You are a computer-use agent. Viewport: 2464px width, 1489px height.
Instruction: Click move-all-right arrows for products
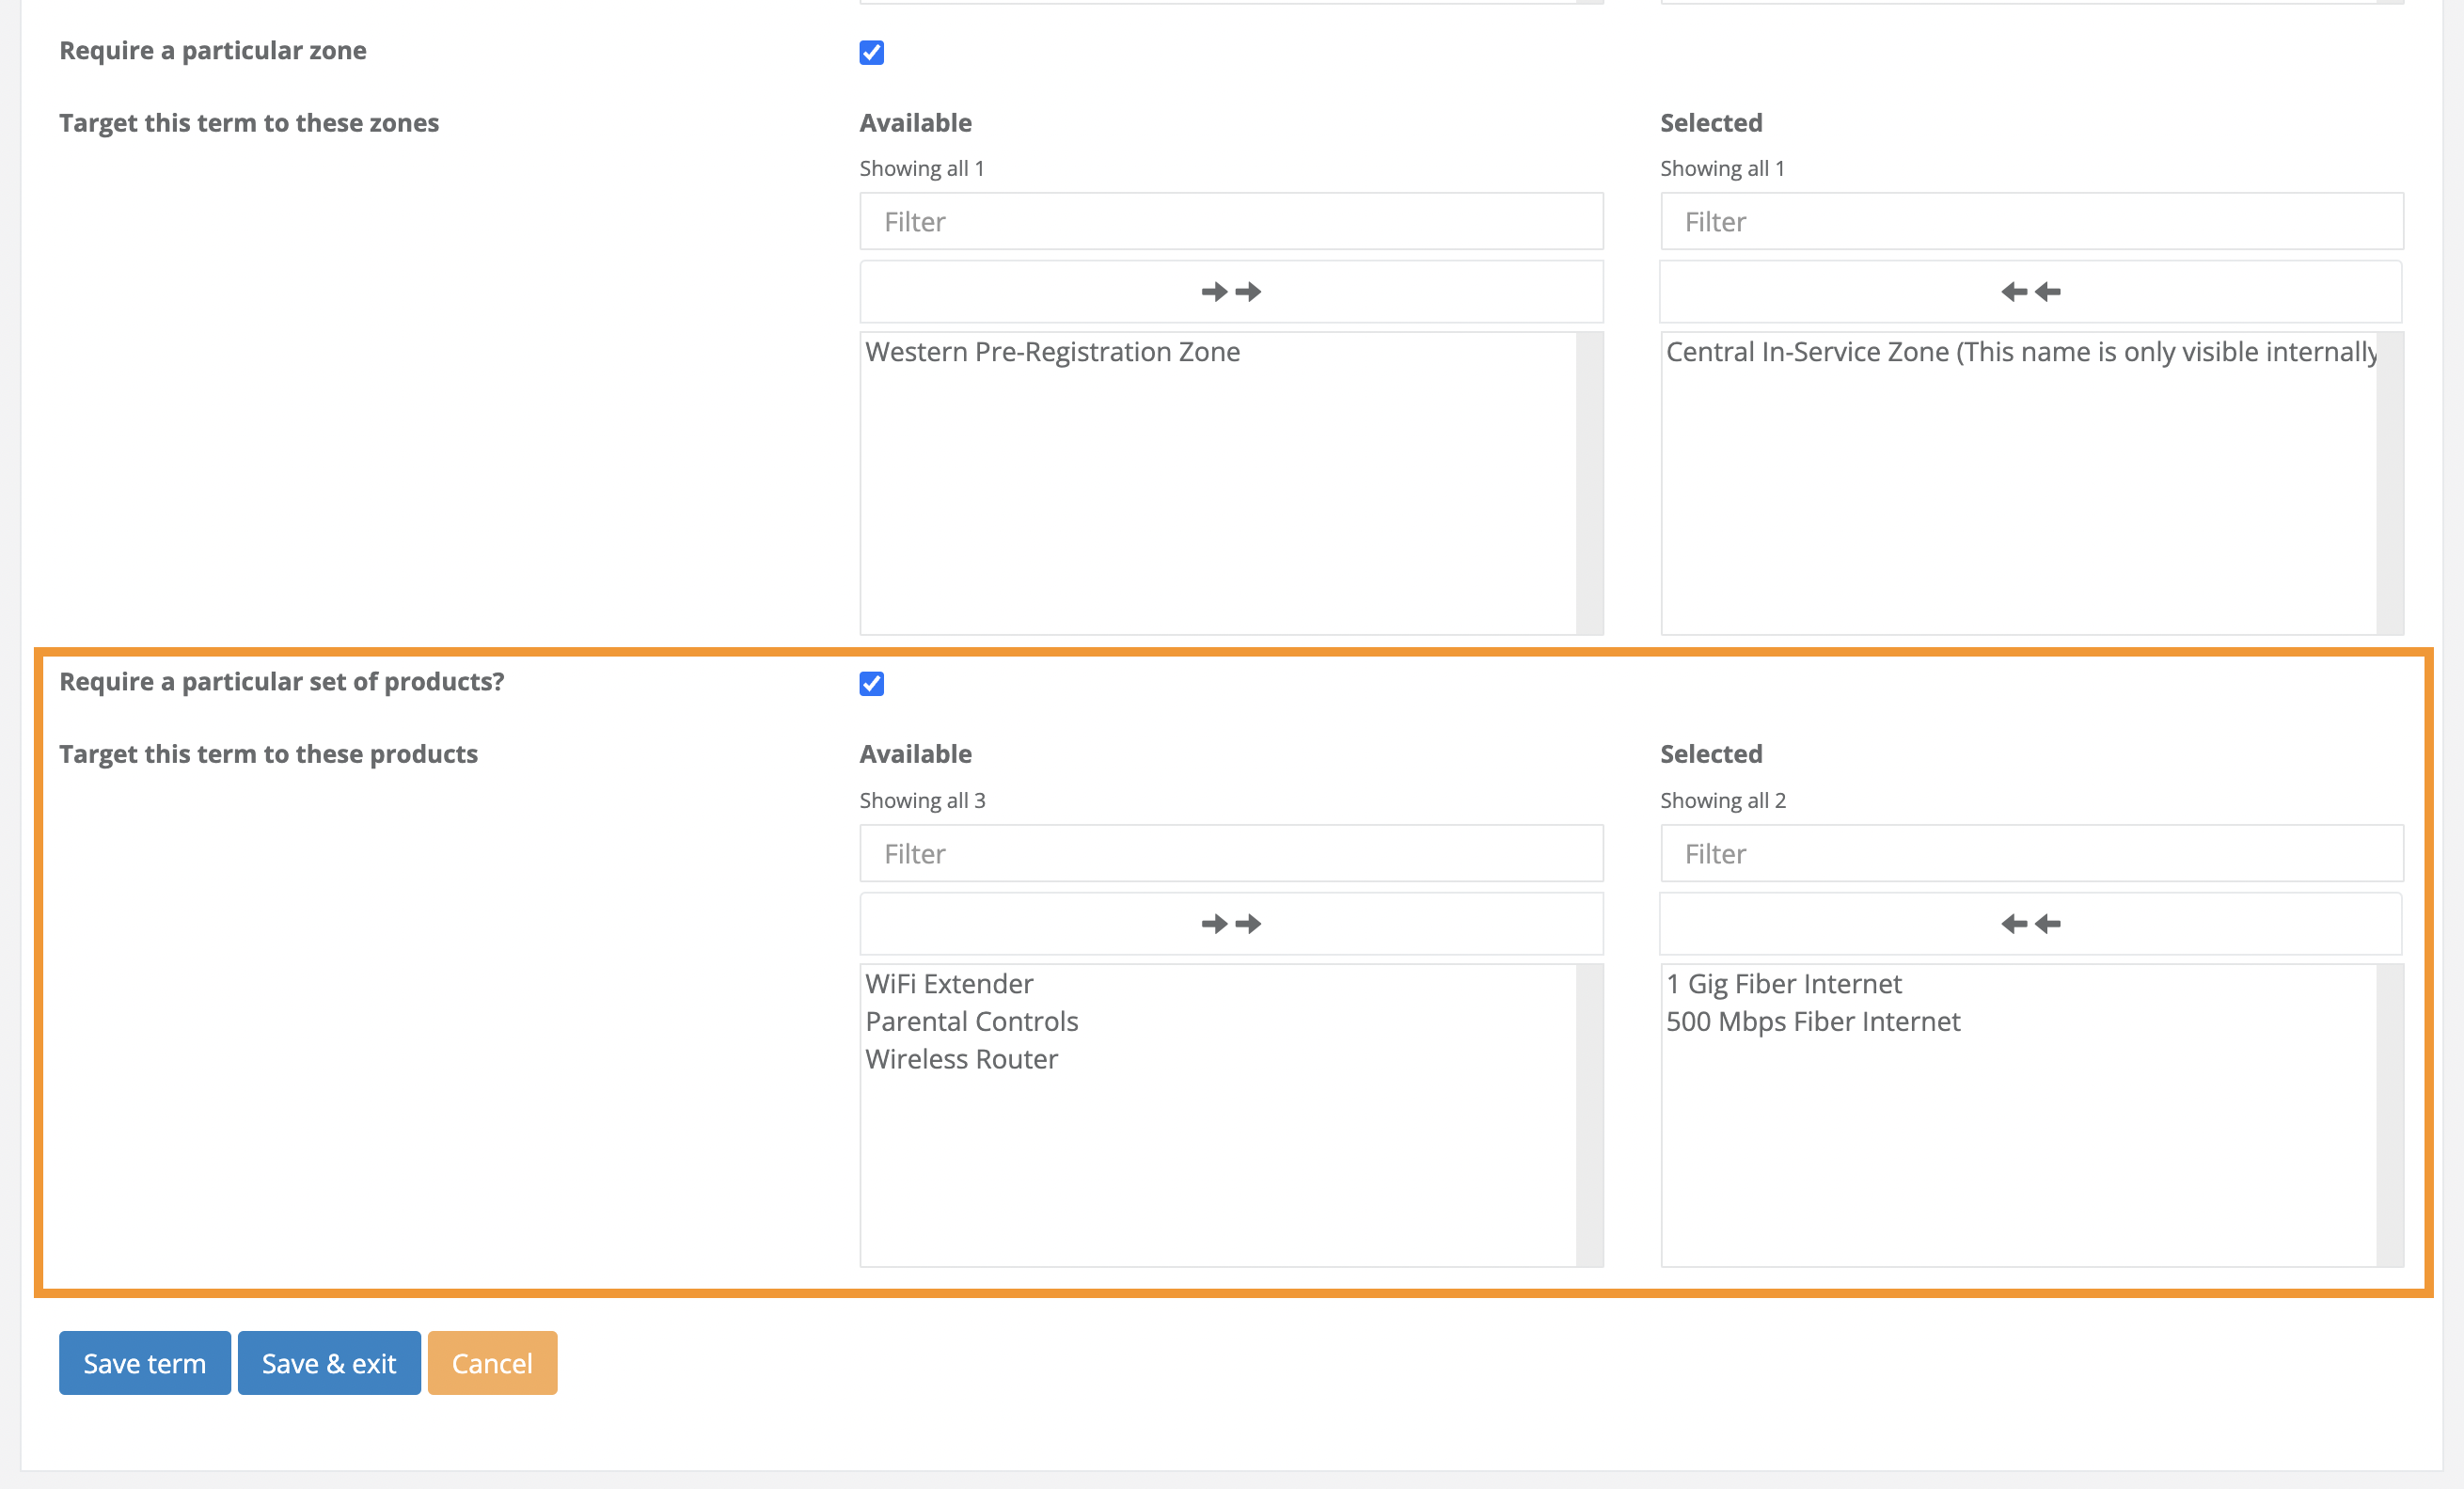1231,924
